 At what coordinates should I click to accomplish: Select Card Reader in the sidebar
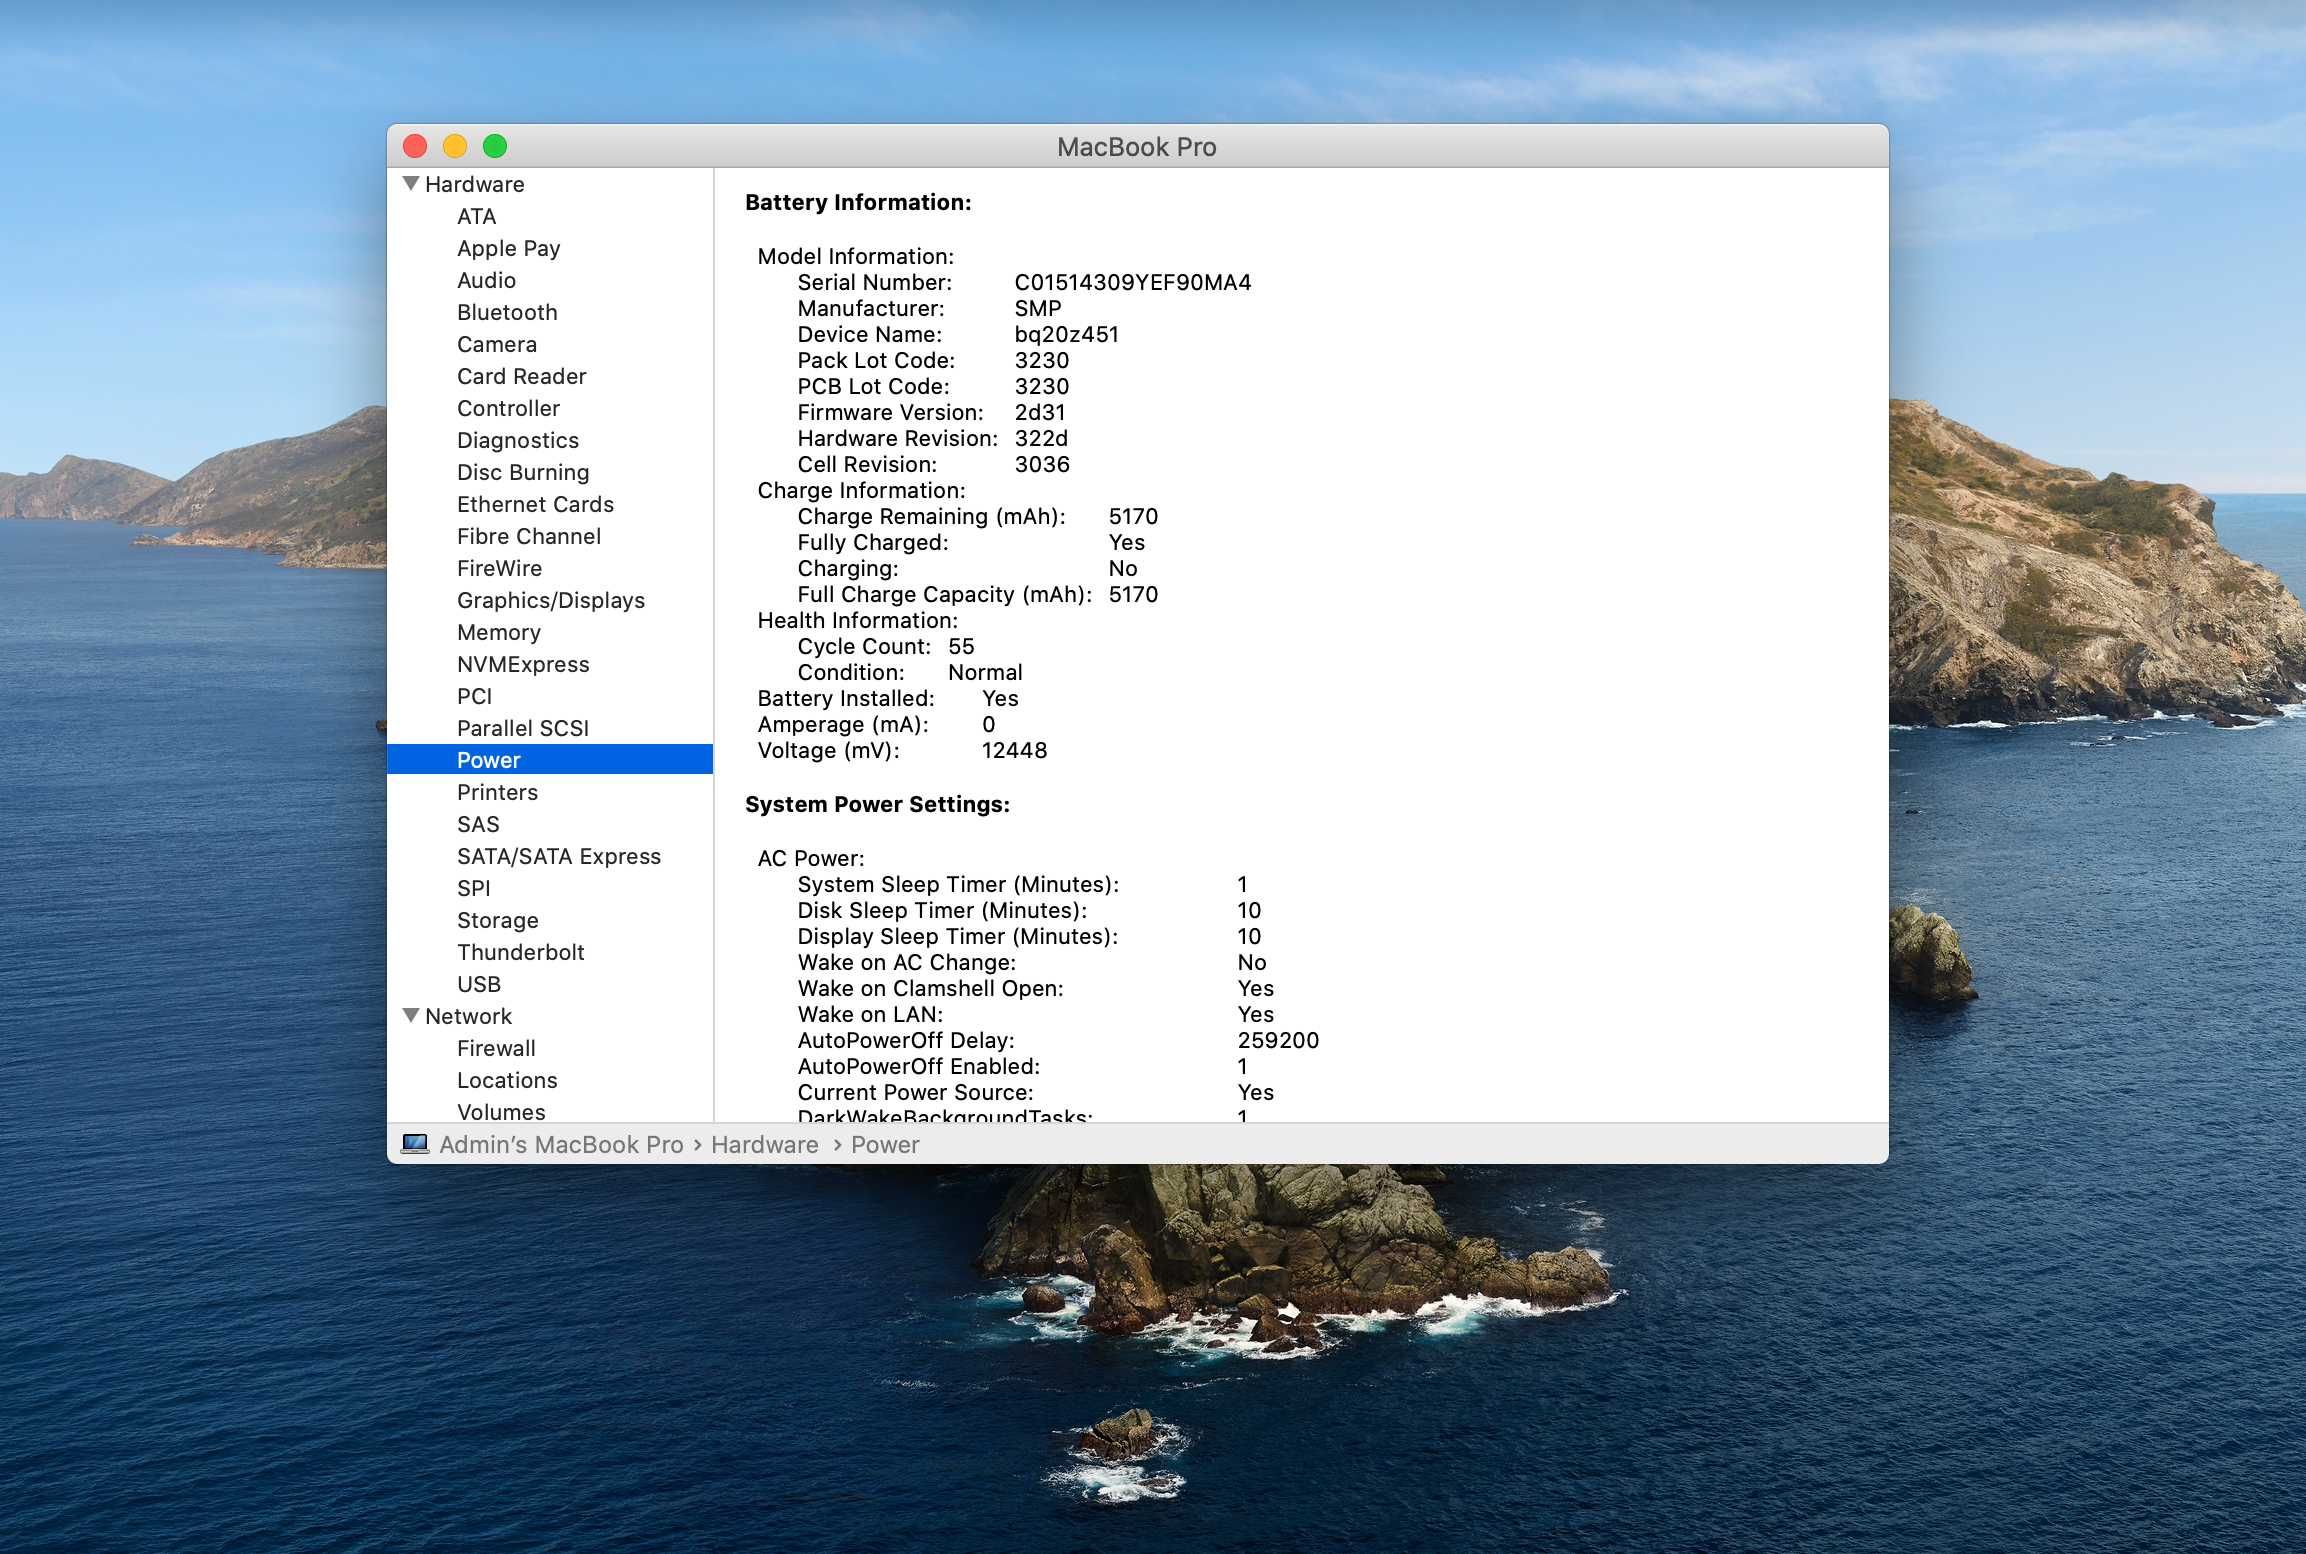click(521, 376)
